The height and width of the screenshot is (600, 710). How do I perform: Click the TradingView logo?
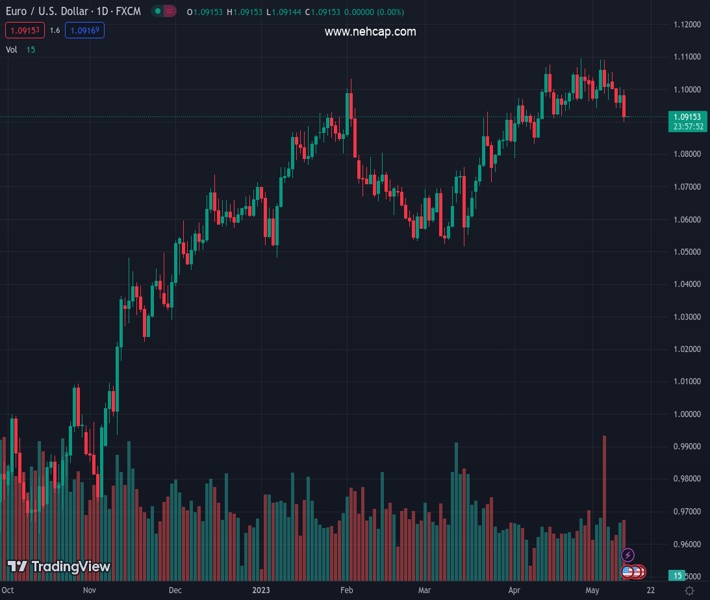click(58, 567)
